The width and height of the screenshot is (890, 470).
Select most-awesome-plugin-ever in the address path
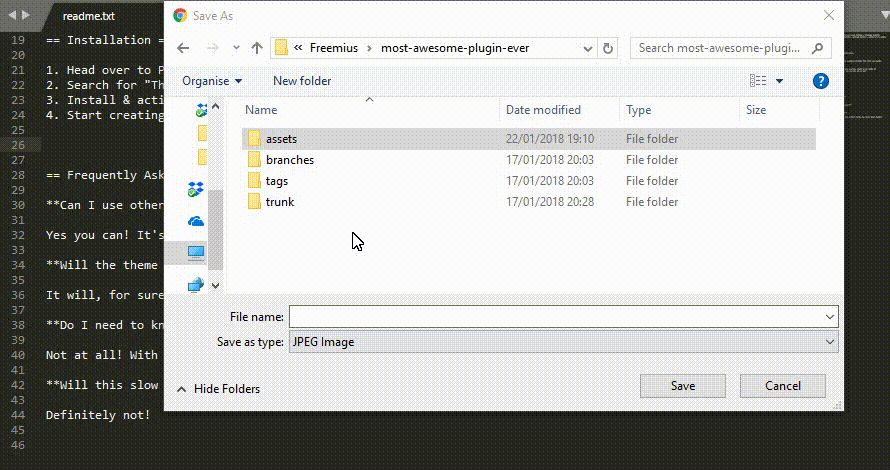(455, 48)
